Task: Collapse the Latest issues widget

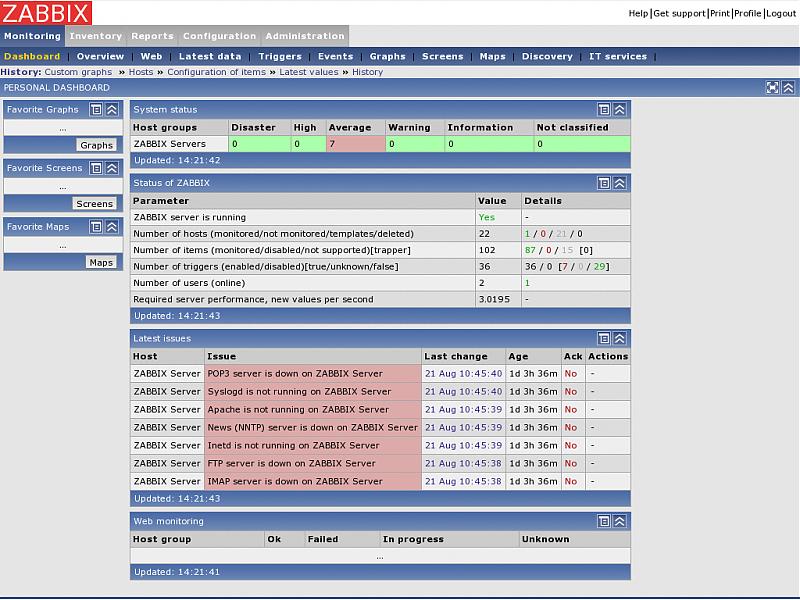Action: [x=620, y=339]
